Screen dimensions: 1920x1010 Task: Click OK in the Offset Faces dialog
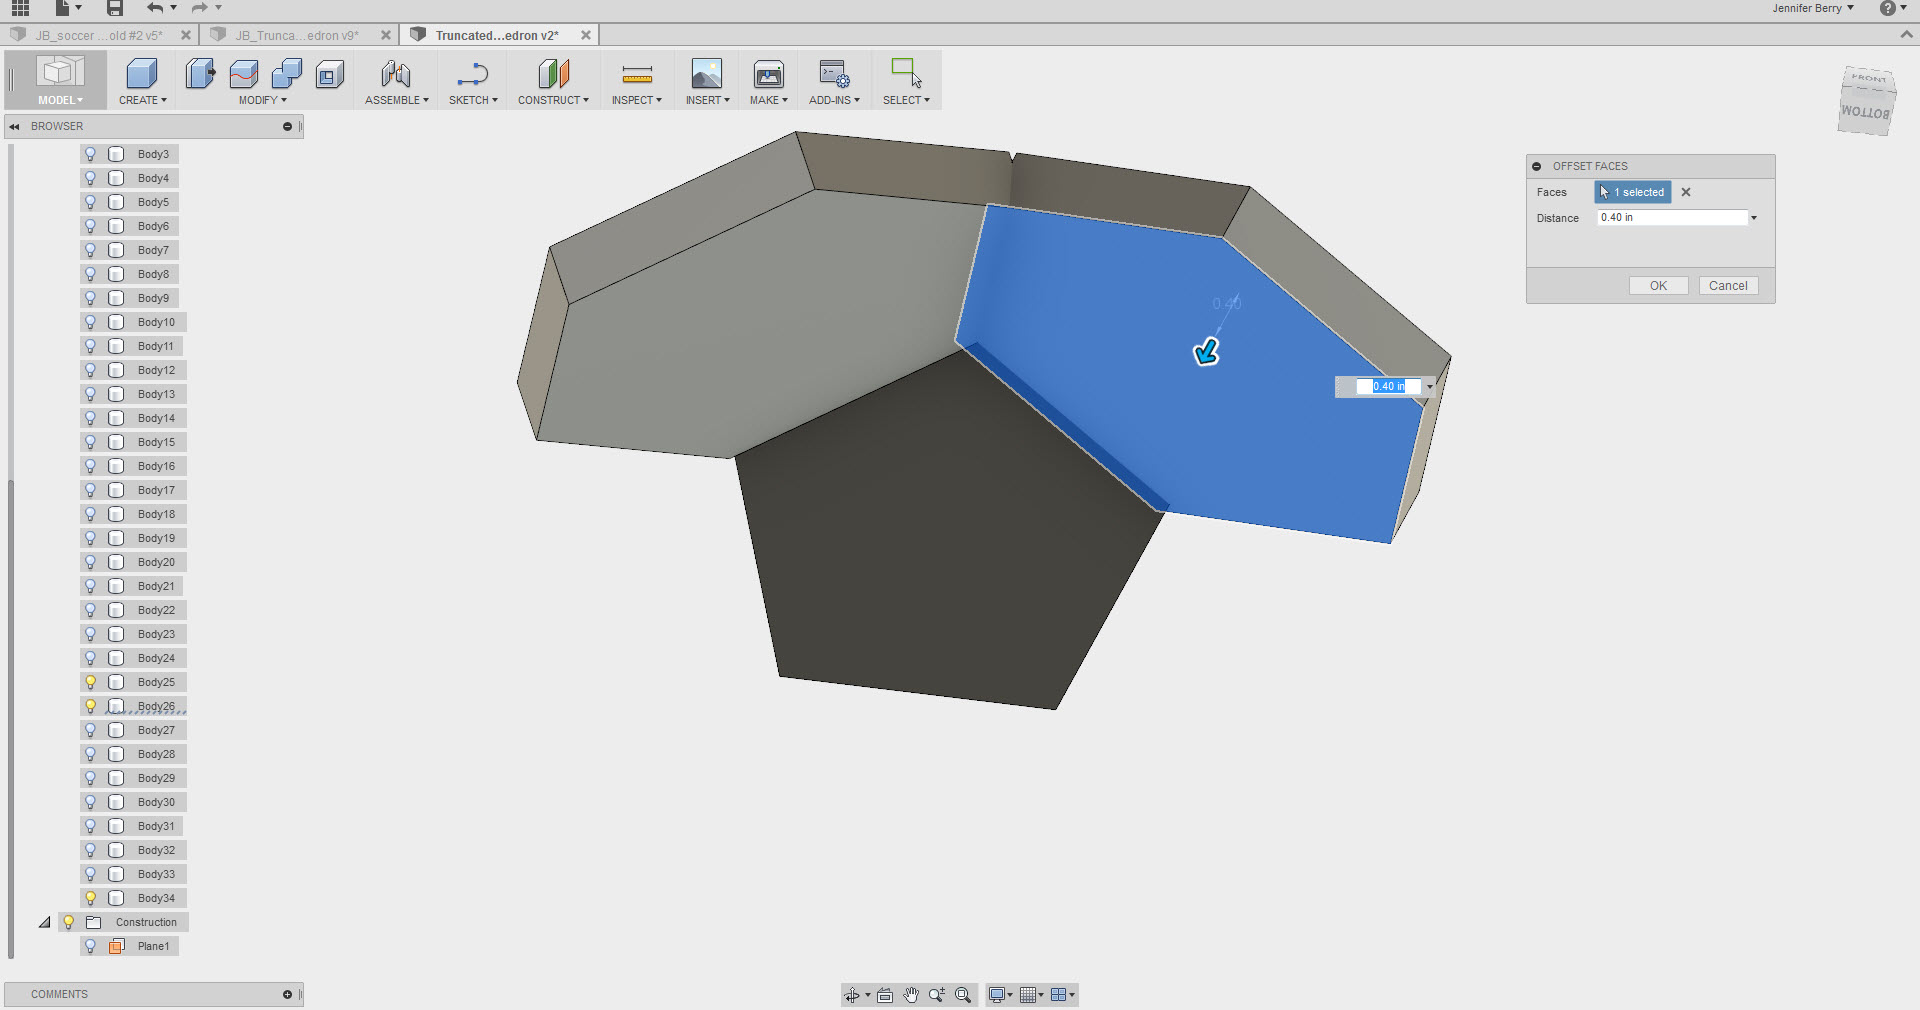(x=1658, y=285)
